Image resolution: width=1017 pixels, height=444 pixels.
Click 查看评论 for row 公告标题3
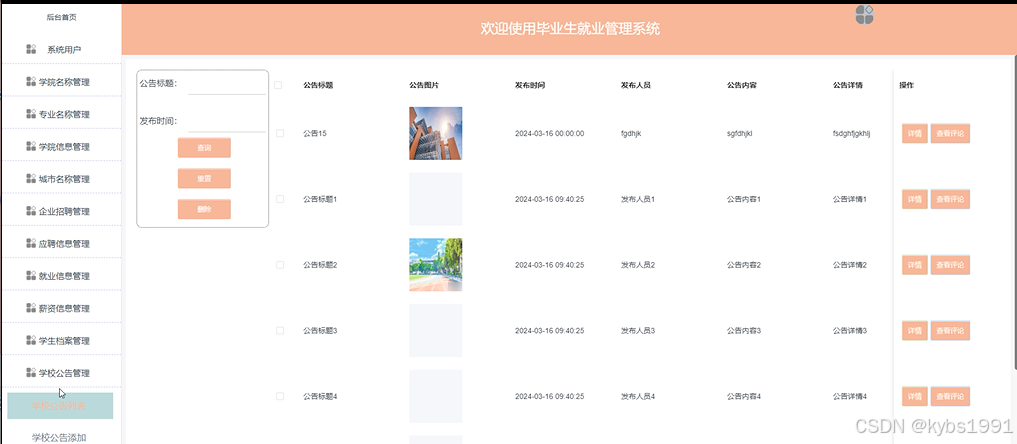(x=950, y=331)
